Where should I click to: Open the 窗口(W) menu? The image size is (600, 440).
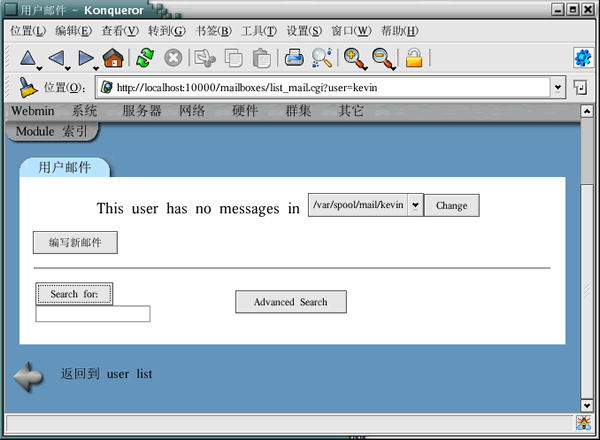coord(351,31)
